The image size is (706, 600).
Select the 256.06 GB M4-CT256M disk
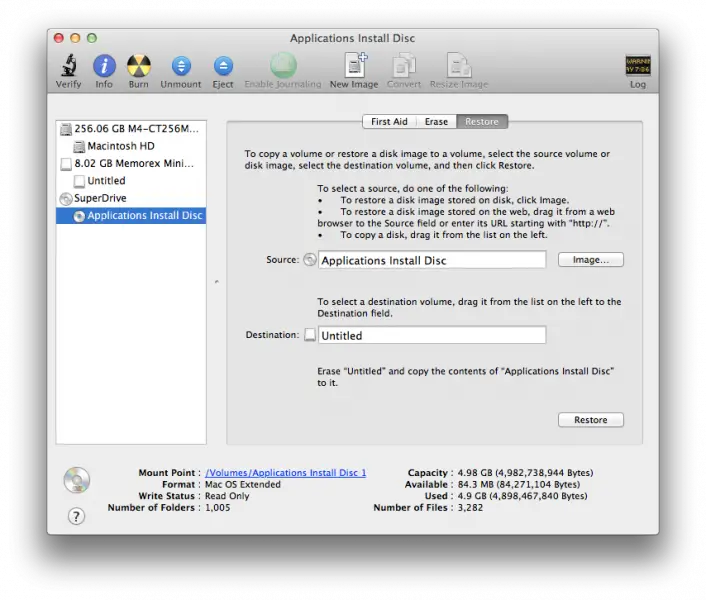[x=131, y=129]
